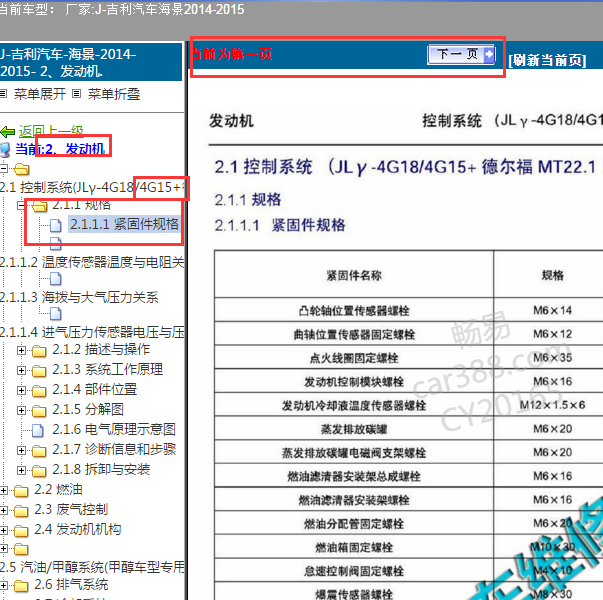Click 菜单展开 to expand the menu
Image resolution: width=603 pixels, height=600 pixels.
tap(40, 94)
